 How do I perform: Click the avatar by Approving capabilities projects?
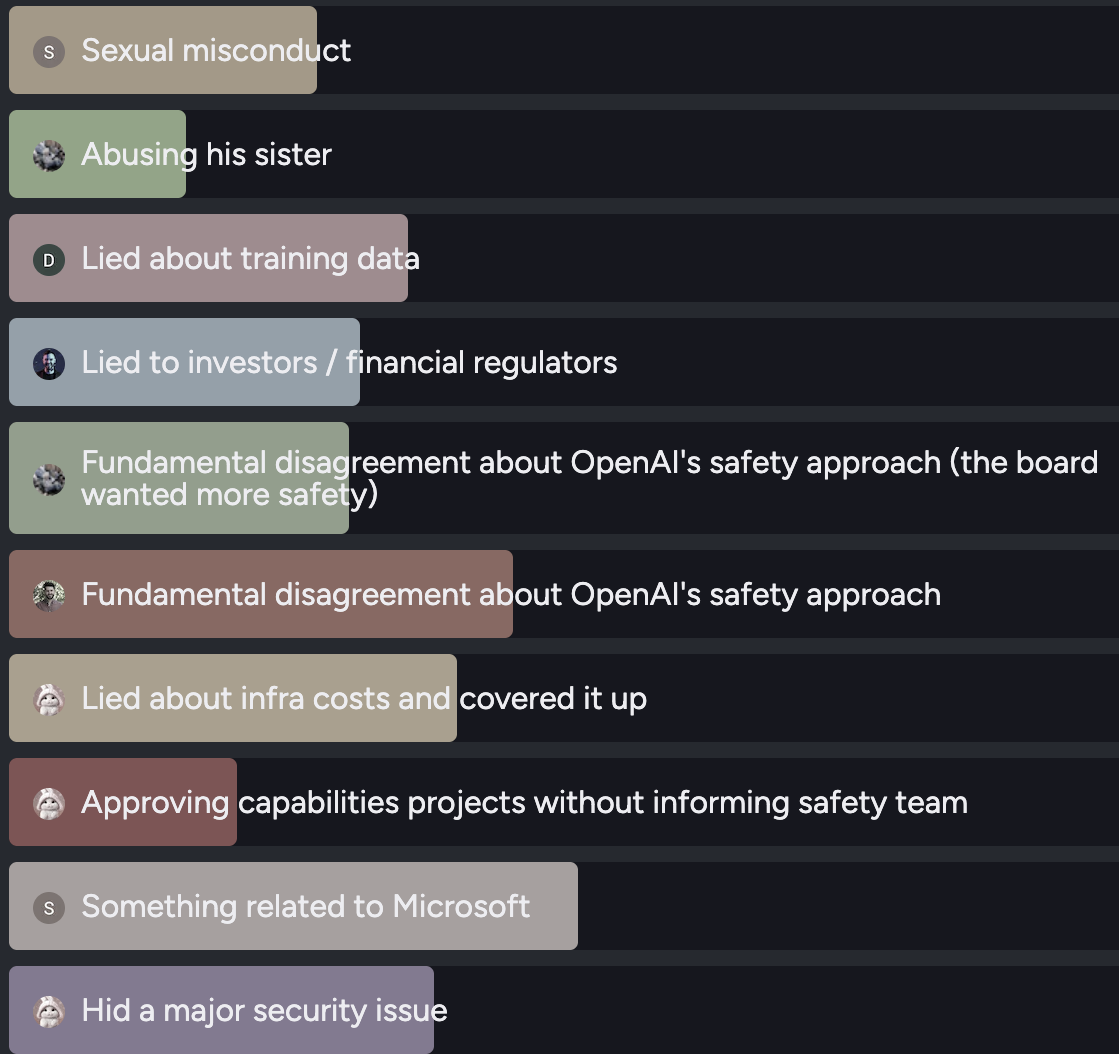pos(49,804)
